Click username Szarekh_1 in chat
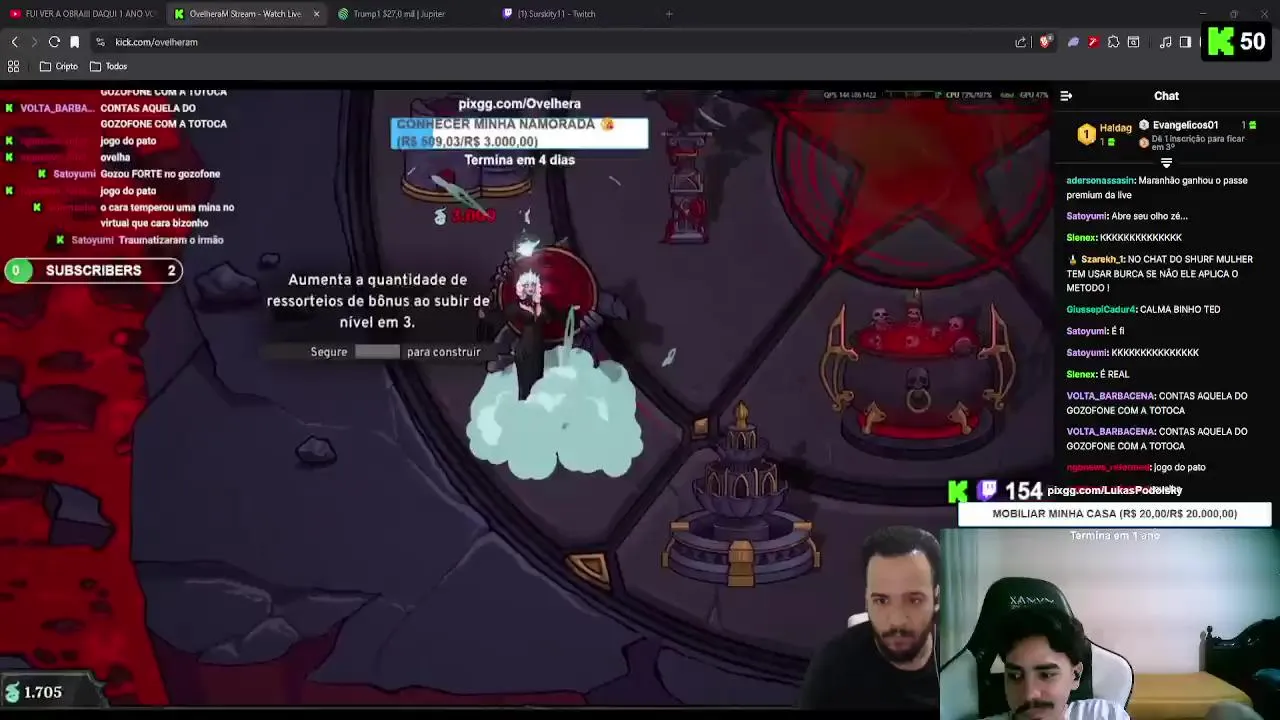The width and height of the screenshot is (1280, 720). [1103, 259]
